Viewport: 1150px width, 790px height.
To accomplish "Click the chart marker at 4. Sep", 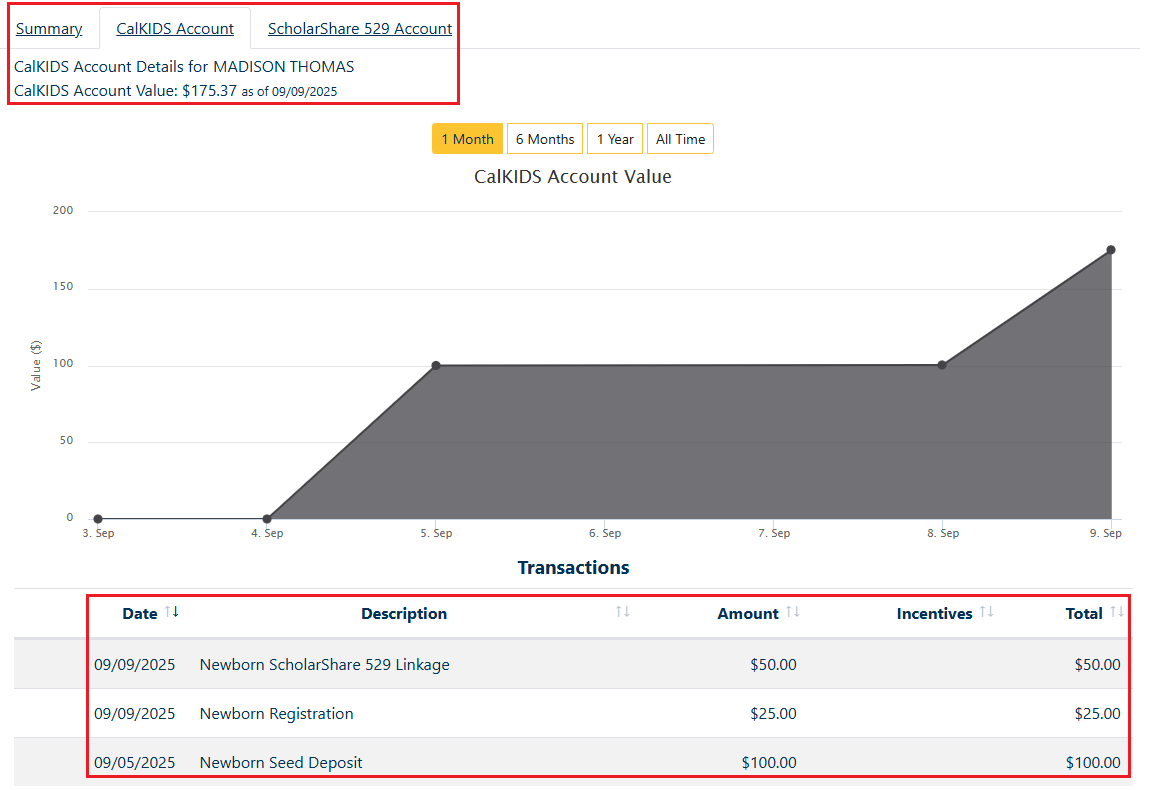I will click(267, 519).
